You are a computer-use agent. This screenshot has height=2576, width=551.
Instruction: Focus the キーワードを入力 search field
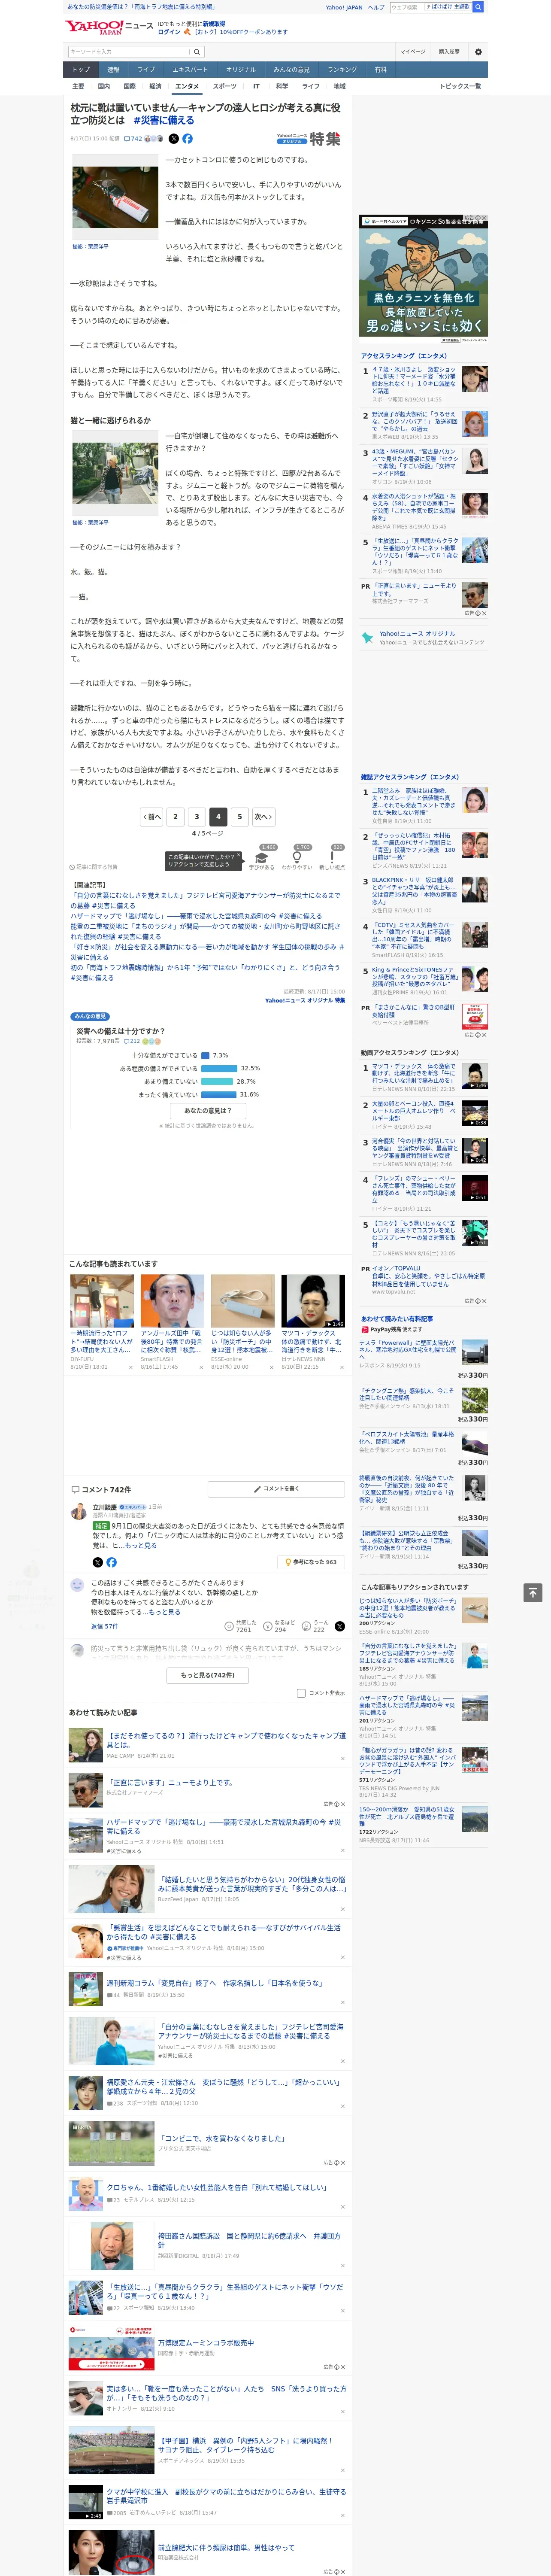tap(129, 51)
